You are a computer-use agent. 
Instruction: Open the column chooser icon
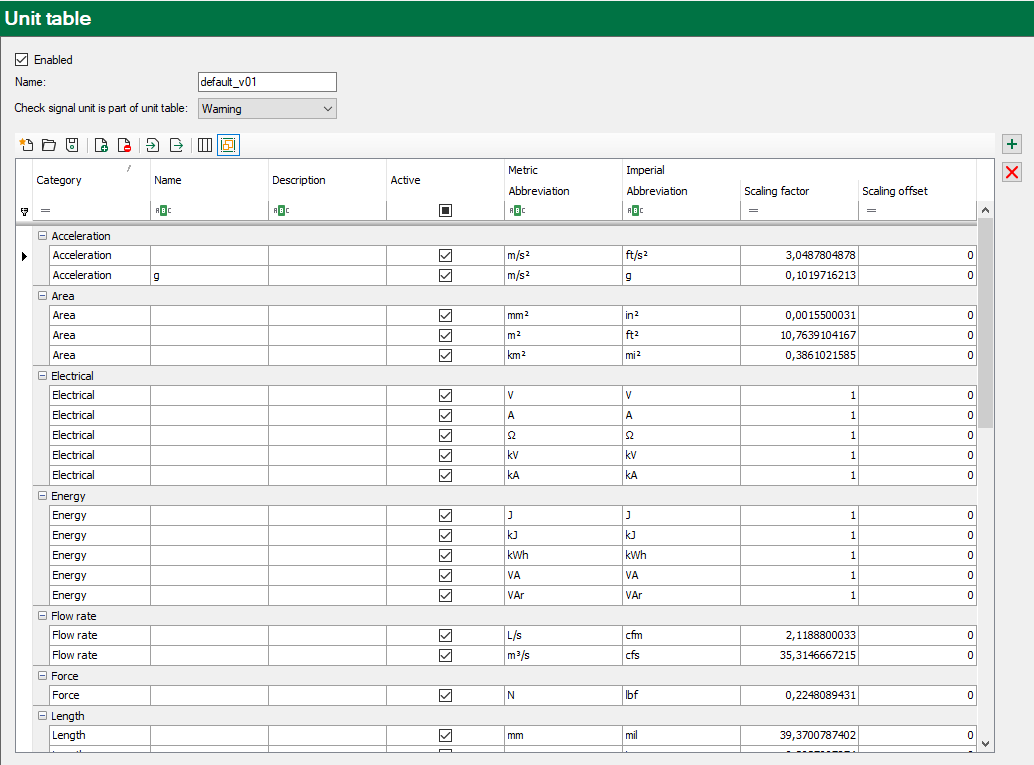(205, 145)
